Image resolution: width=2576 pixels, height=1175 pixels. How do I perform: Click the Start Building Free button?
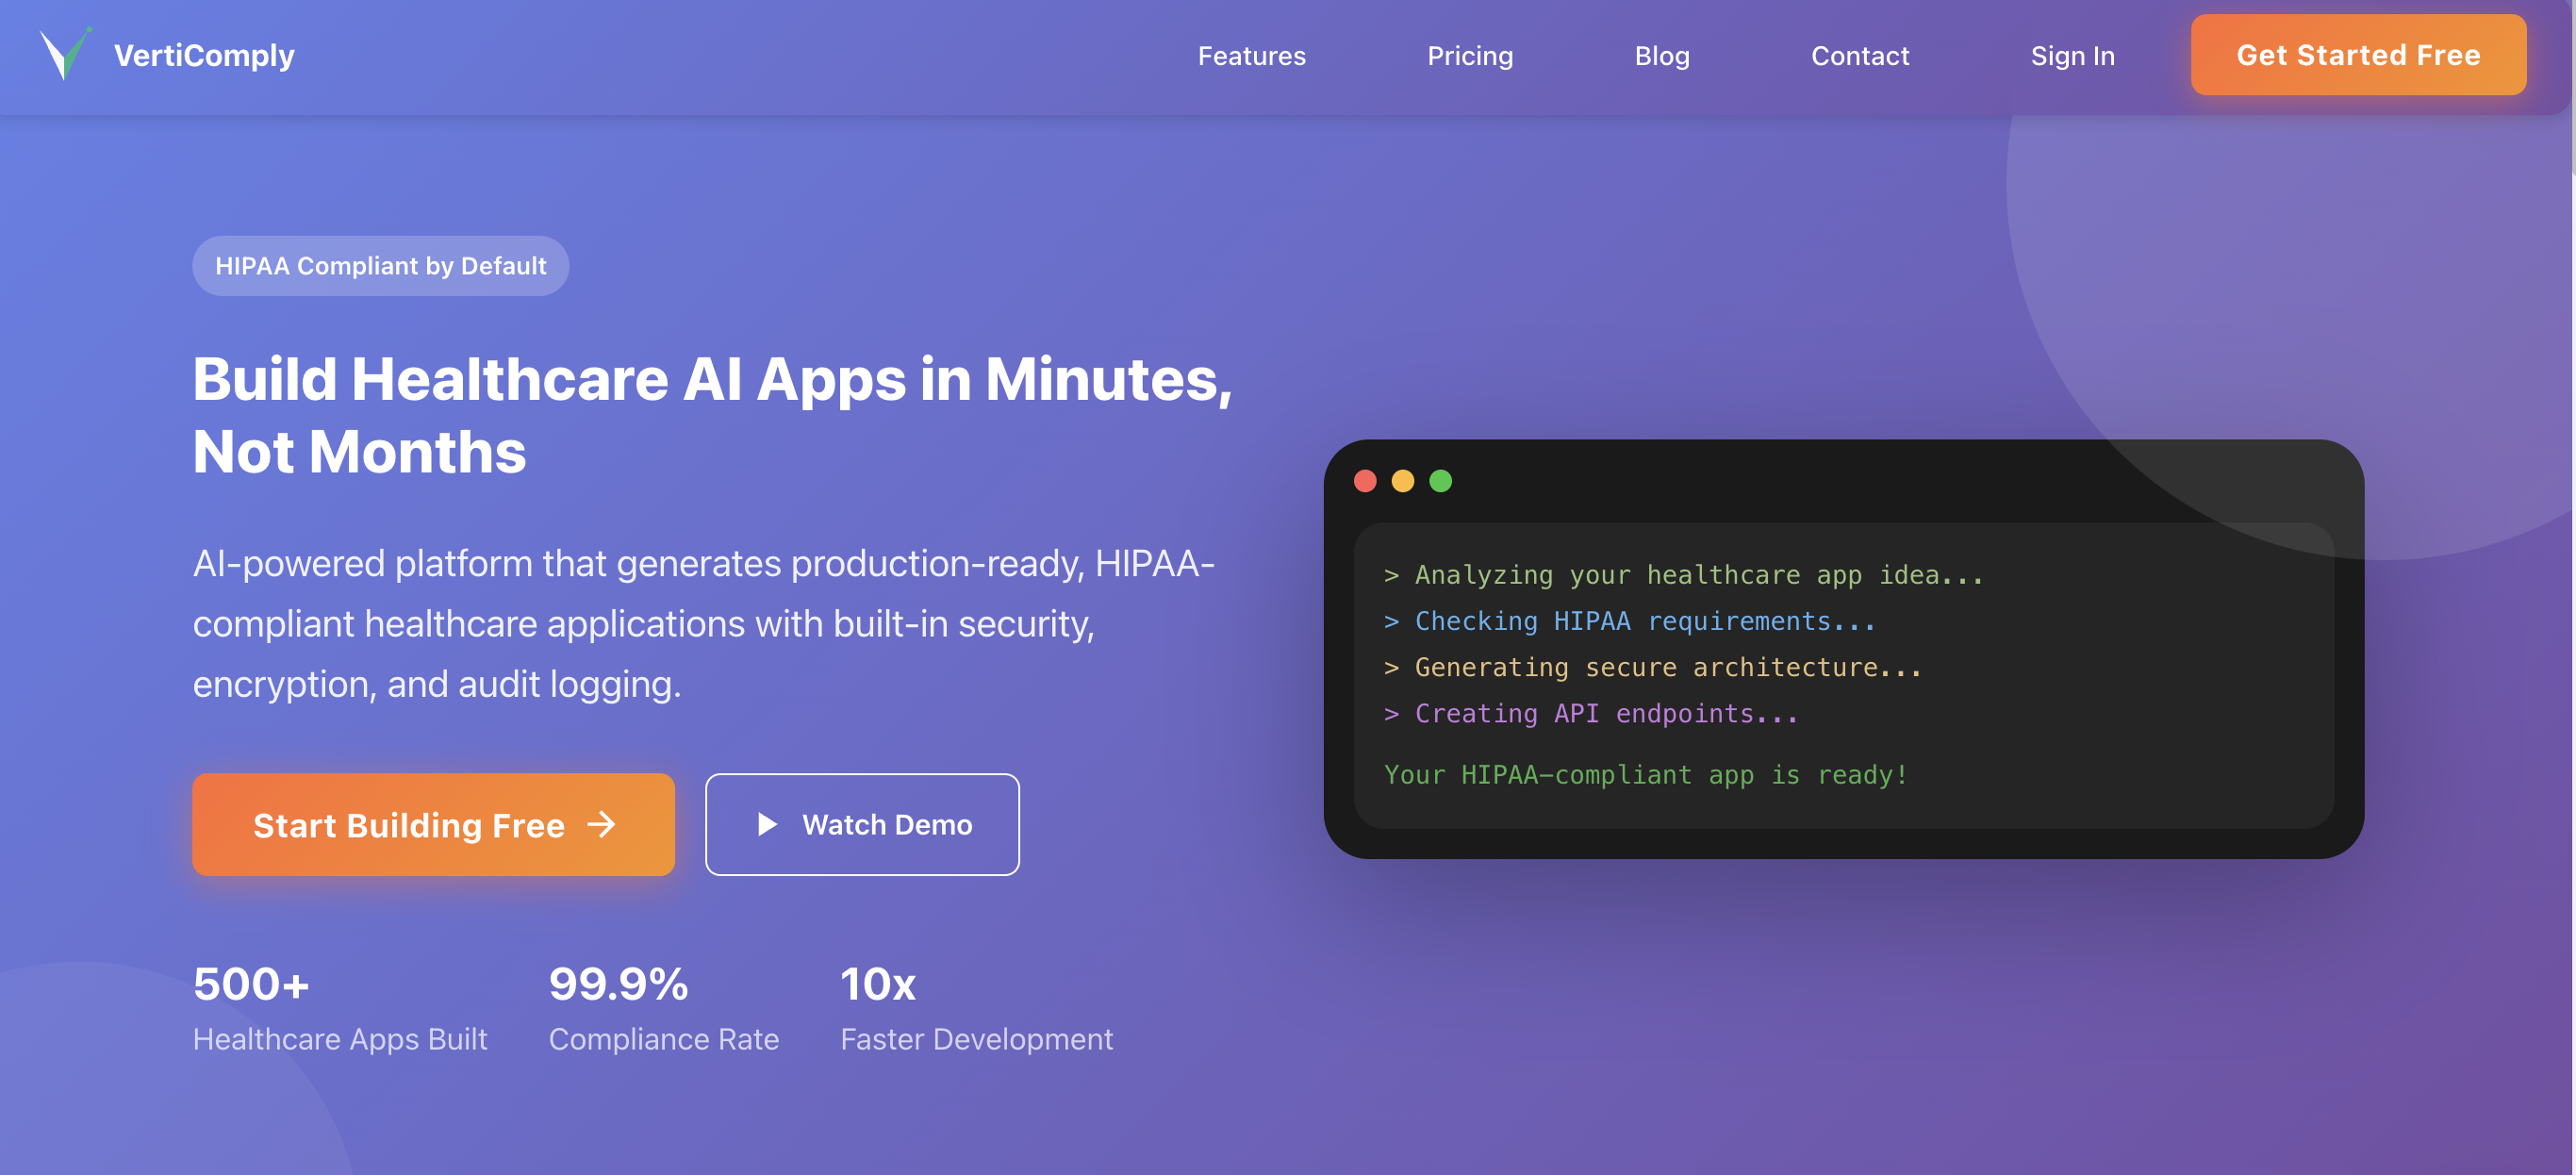(432, 824)
